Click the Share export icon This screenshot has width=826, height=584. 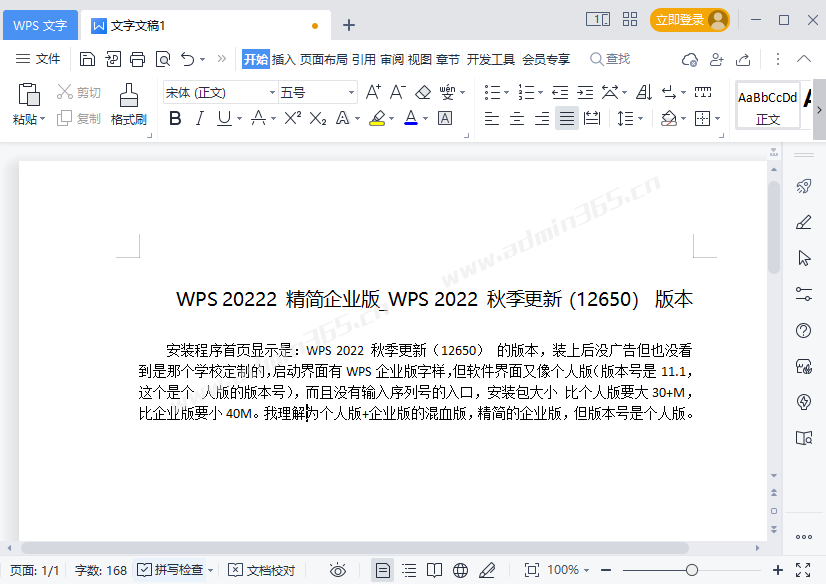[743, 60]
